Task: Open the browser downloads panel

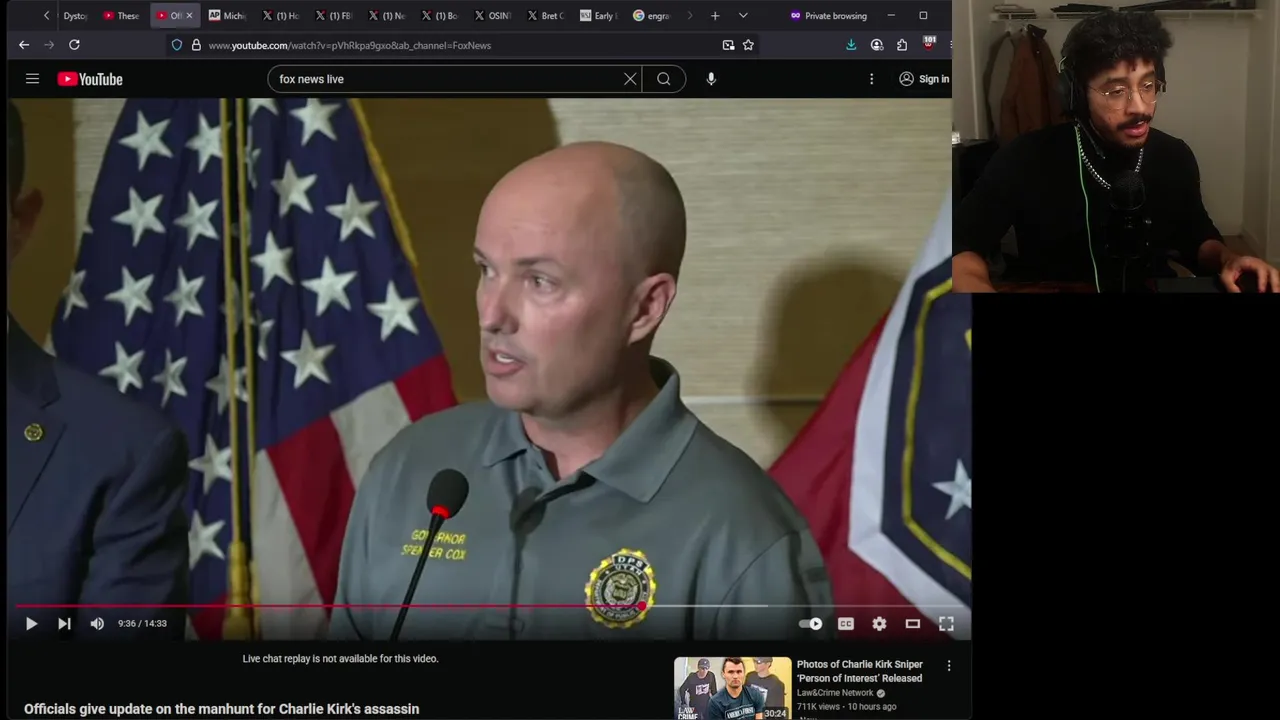Action: click(x=851, y=45)
